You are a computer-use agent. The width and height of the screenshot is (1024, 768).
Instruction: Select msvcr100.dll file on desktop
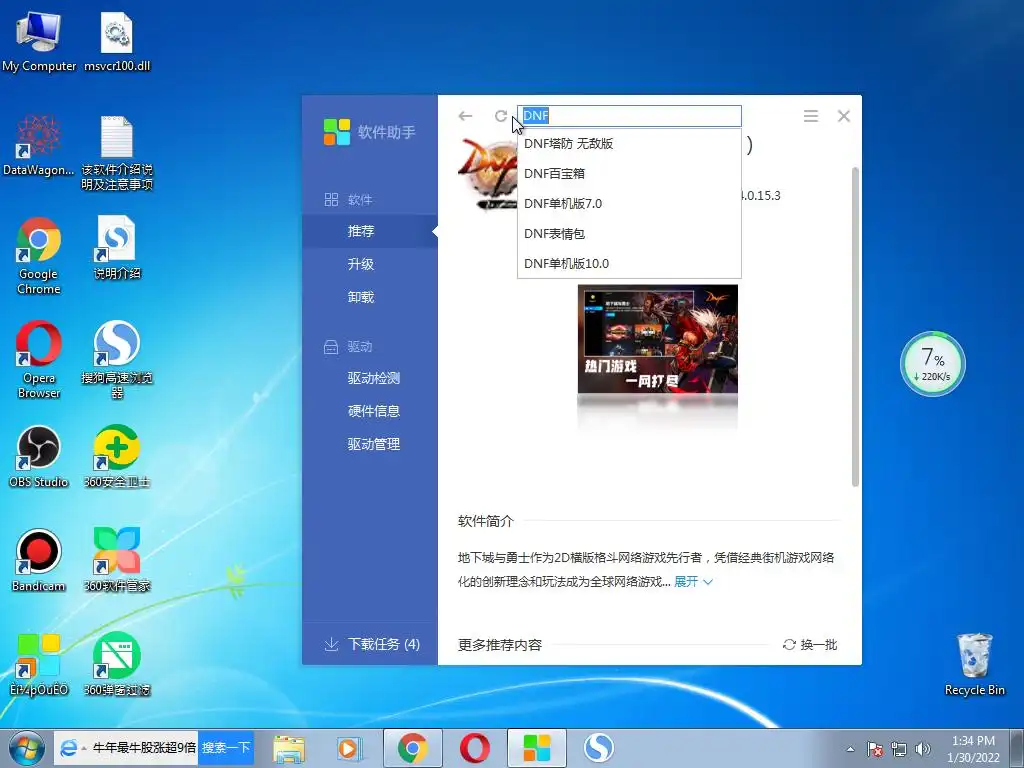click(117, 42)
